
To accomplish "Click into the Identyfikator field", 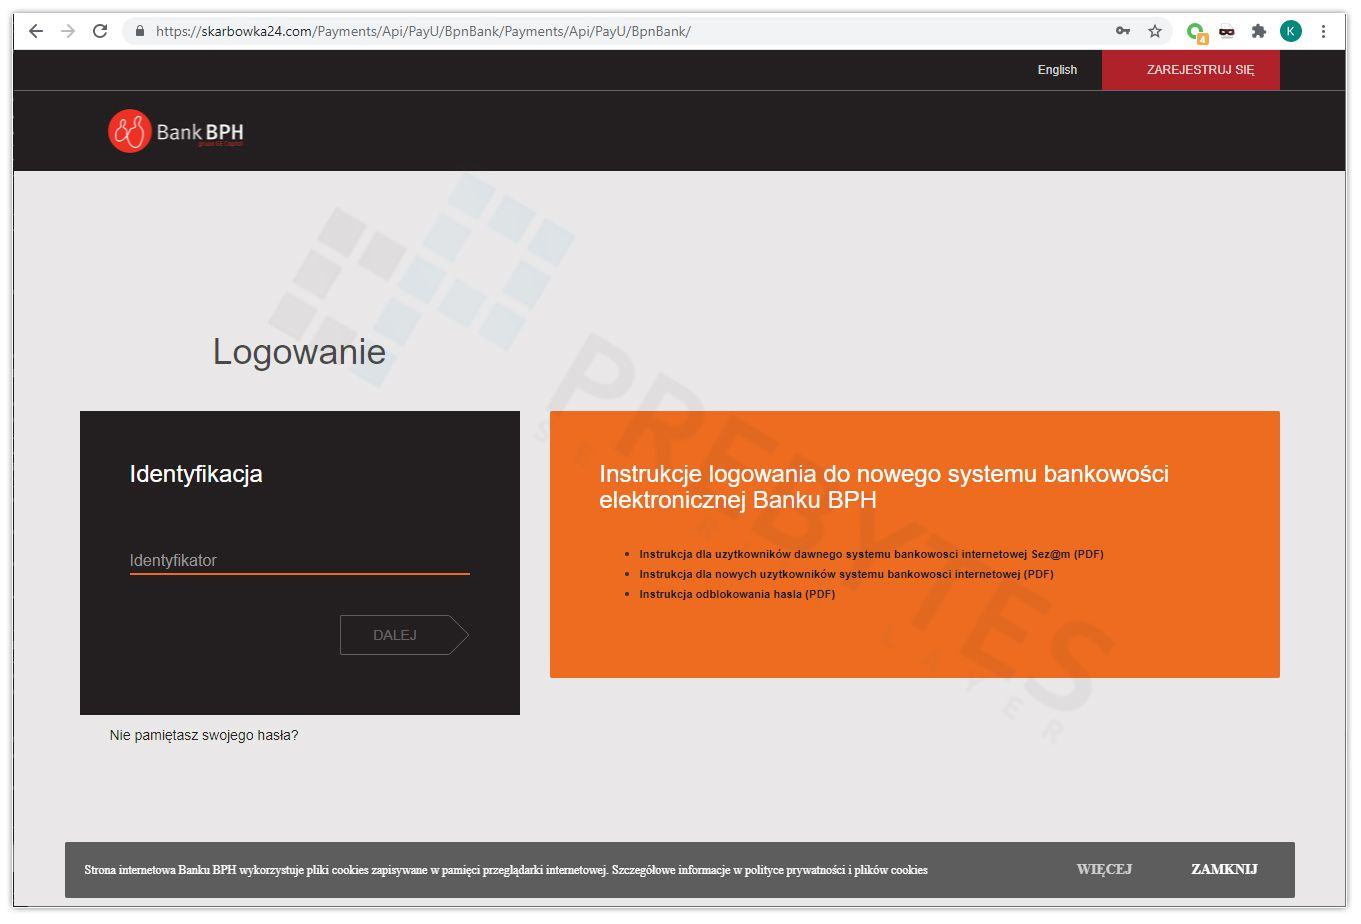I will pyautogui.click(x=299, y=560).
